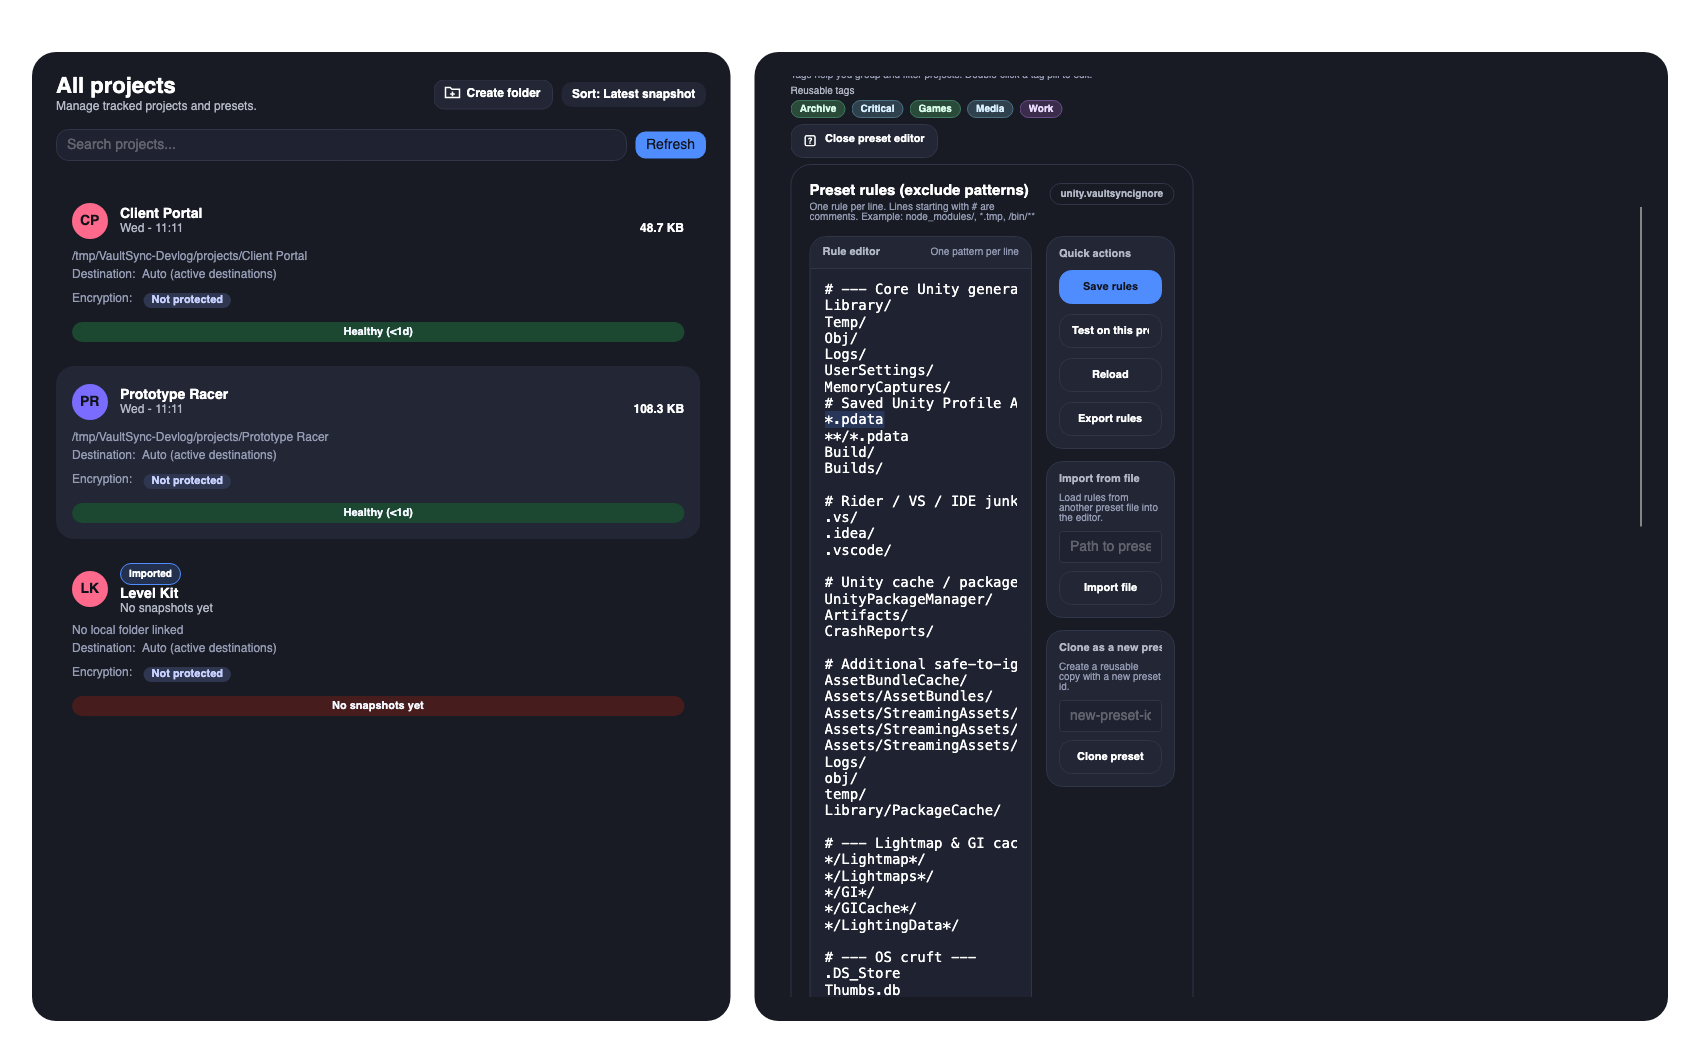The width and height of the screenshot is (1700, 1045).
Task: Select the Prototype Racer project title
Action: 174,394
